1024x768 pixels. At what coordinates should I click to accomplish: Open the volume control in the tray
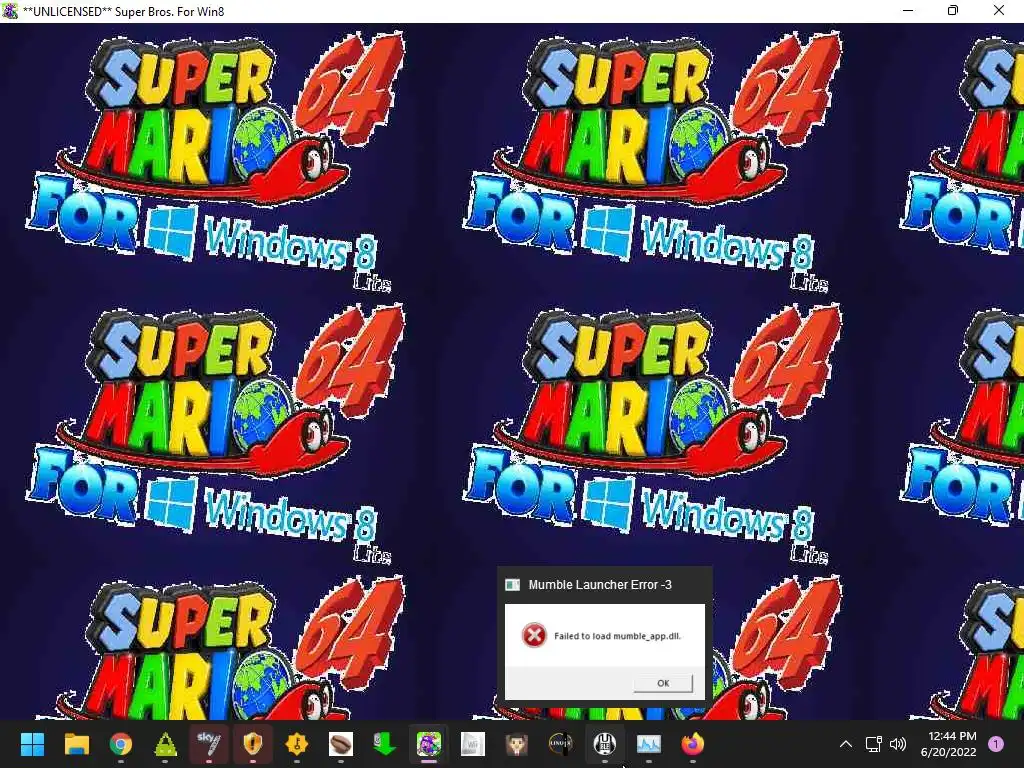tap(898, 744)
